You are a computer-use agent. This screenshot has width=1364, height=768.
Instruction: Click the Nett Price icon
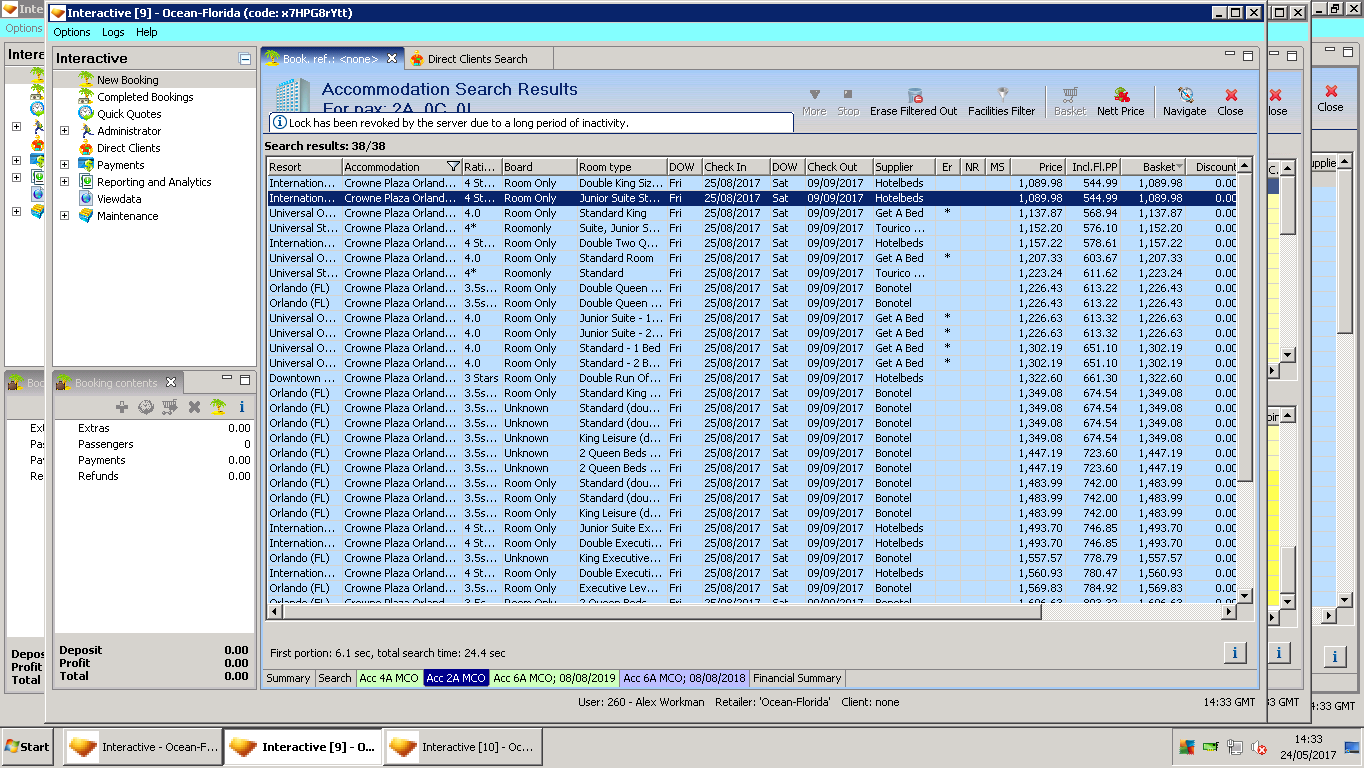point(1120,95)
